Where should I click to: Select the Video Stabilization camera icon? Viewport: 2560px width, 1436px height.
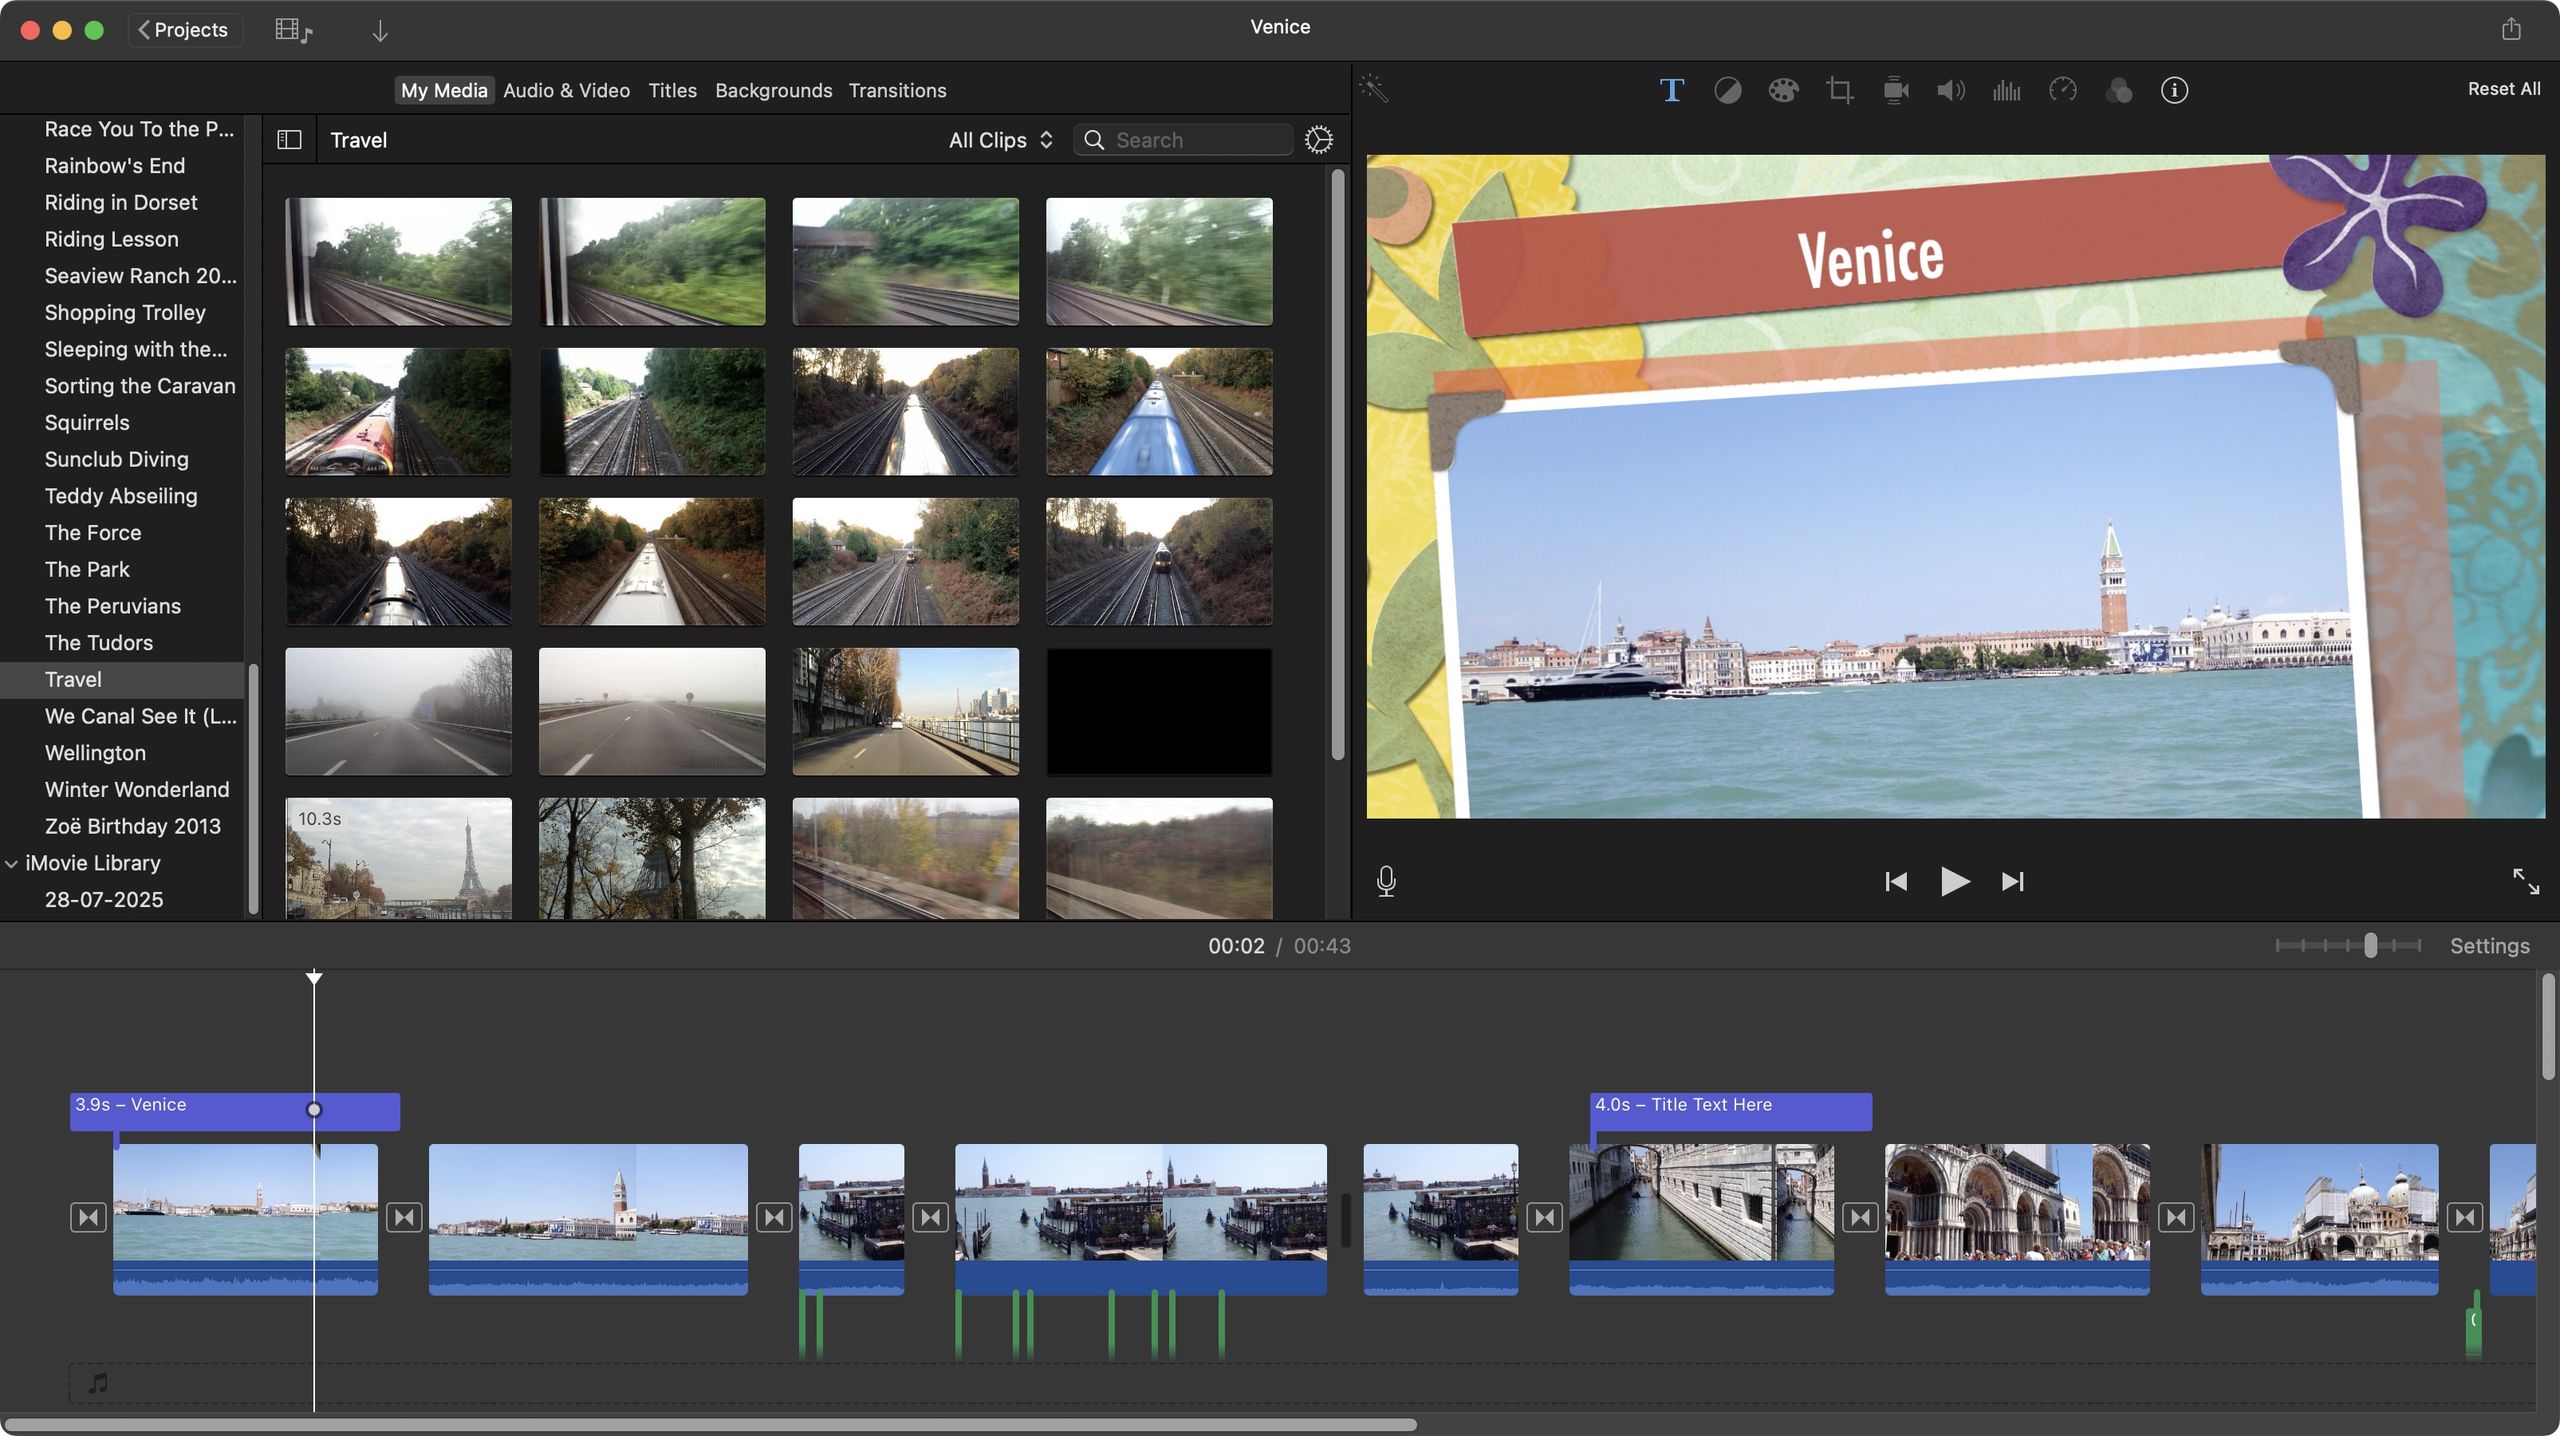1895,90
